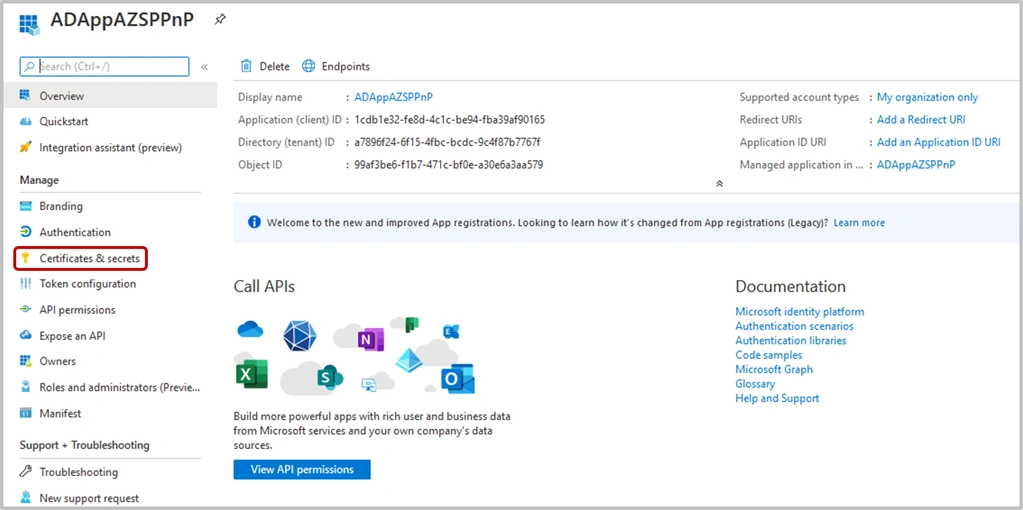Click the app registration grid icon

(30, 23)
